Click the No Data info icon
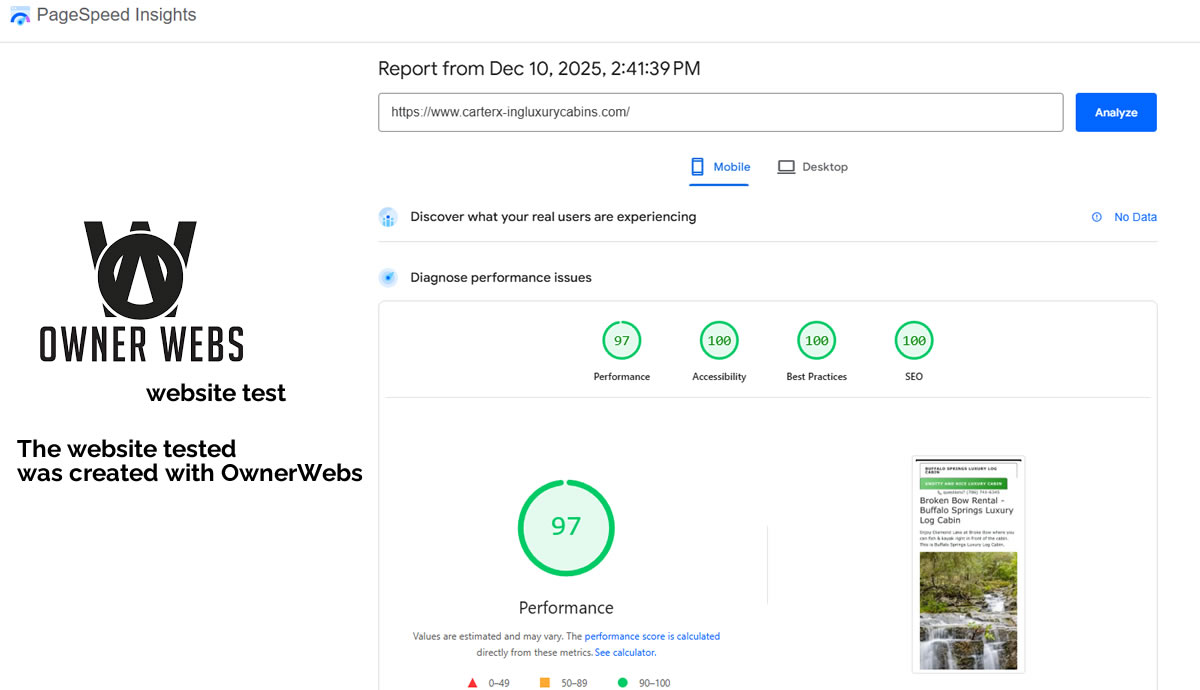 click(1097, 217)
